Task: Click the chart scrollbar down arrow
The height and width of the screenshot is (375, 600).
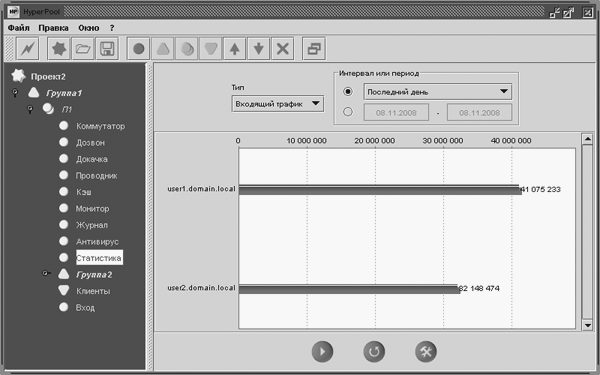Action: pyautogui.click(x=587, y=325)
